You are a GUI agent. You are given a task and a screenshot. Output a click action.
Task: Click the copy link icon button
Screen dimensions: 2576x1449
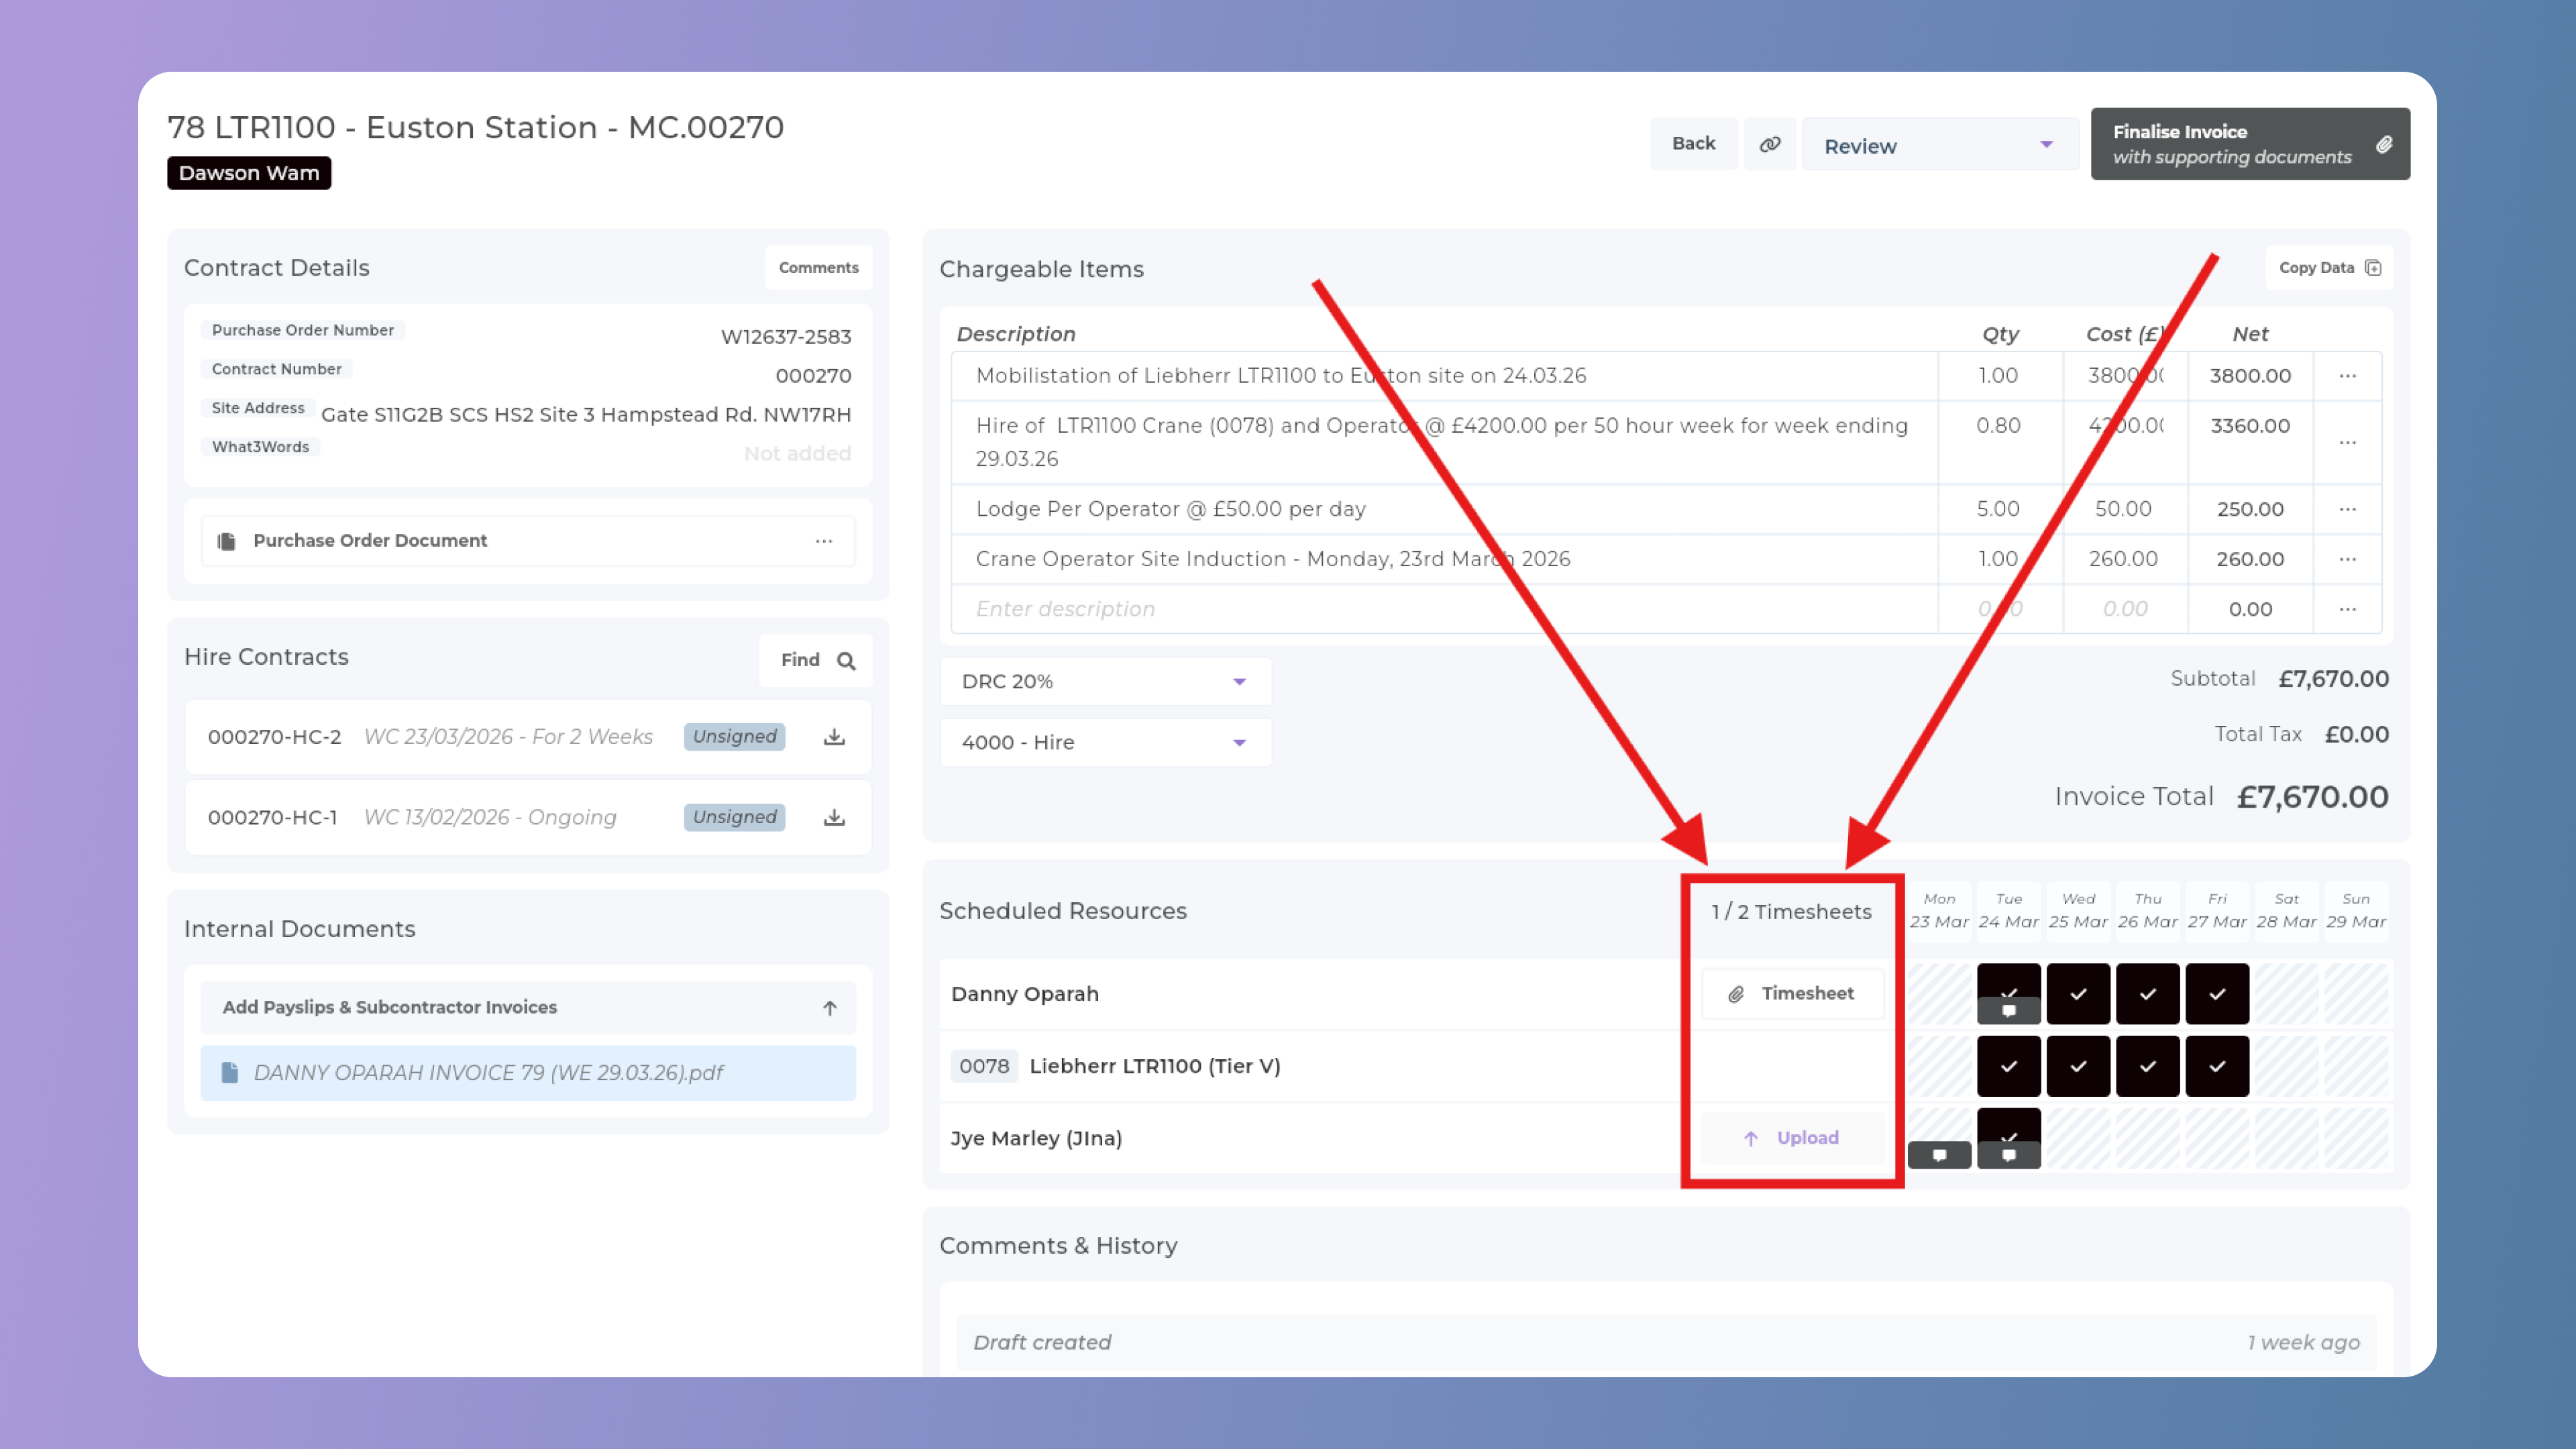(x=1769, y=144)
